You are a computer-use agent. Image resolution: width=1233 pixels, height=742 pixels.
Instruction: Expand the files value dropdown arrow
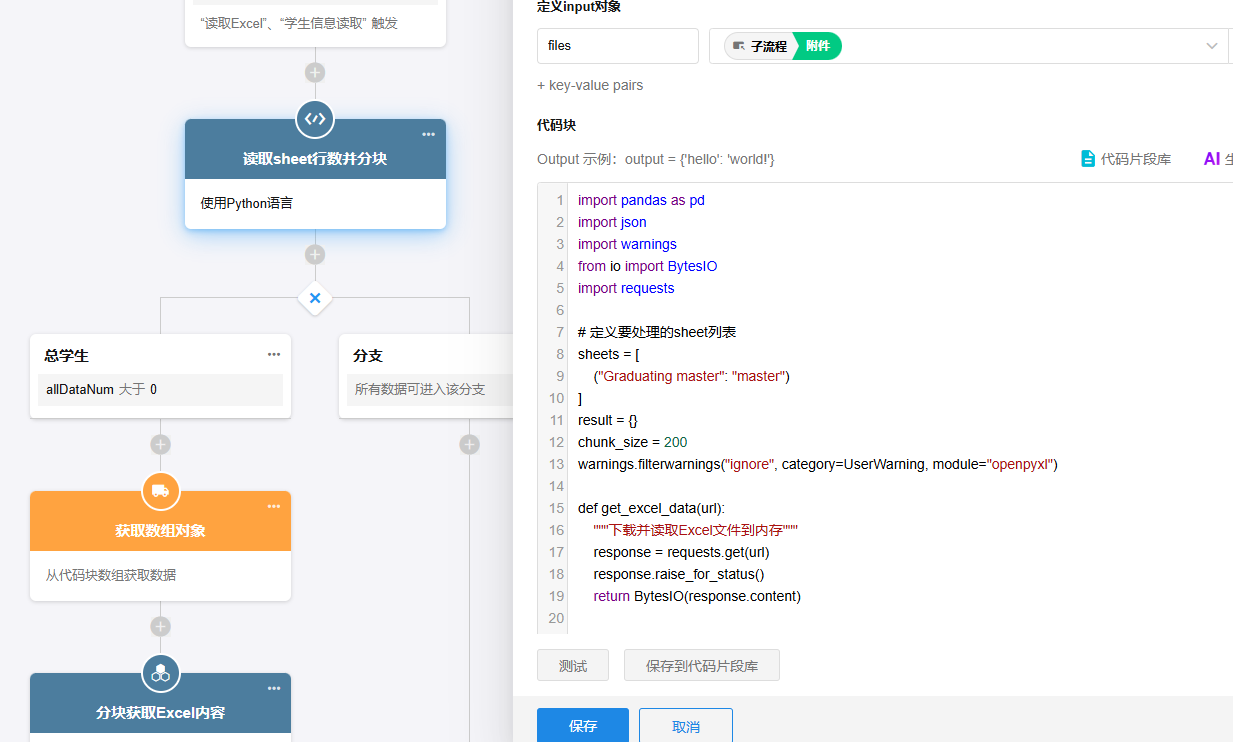[x=1212, y=46]
